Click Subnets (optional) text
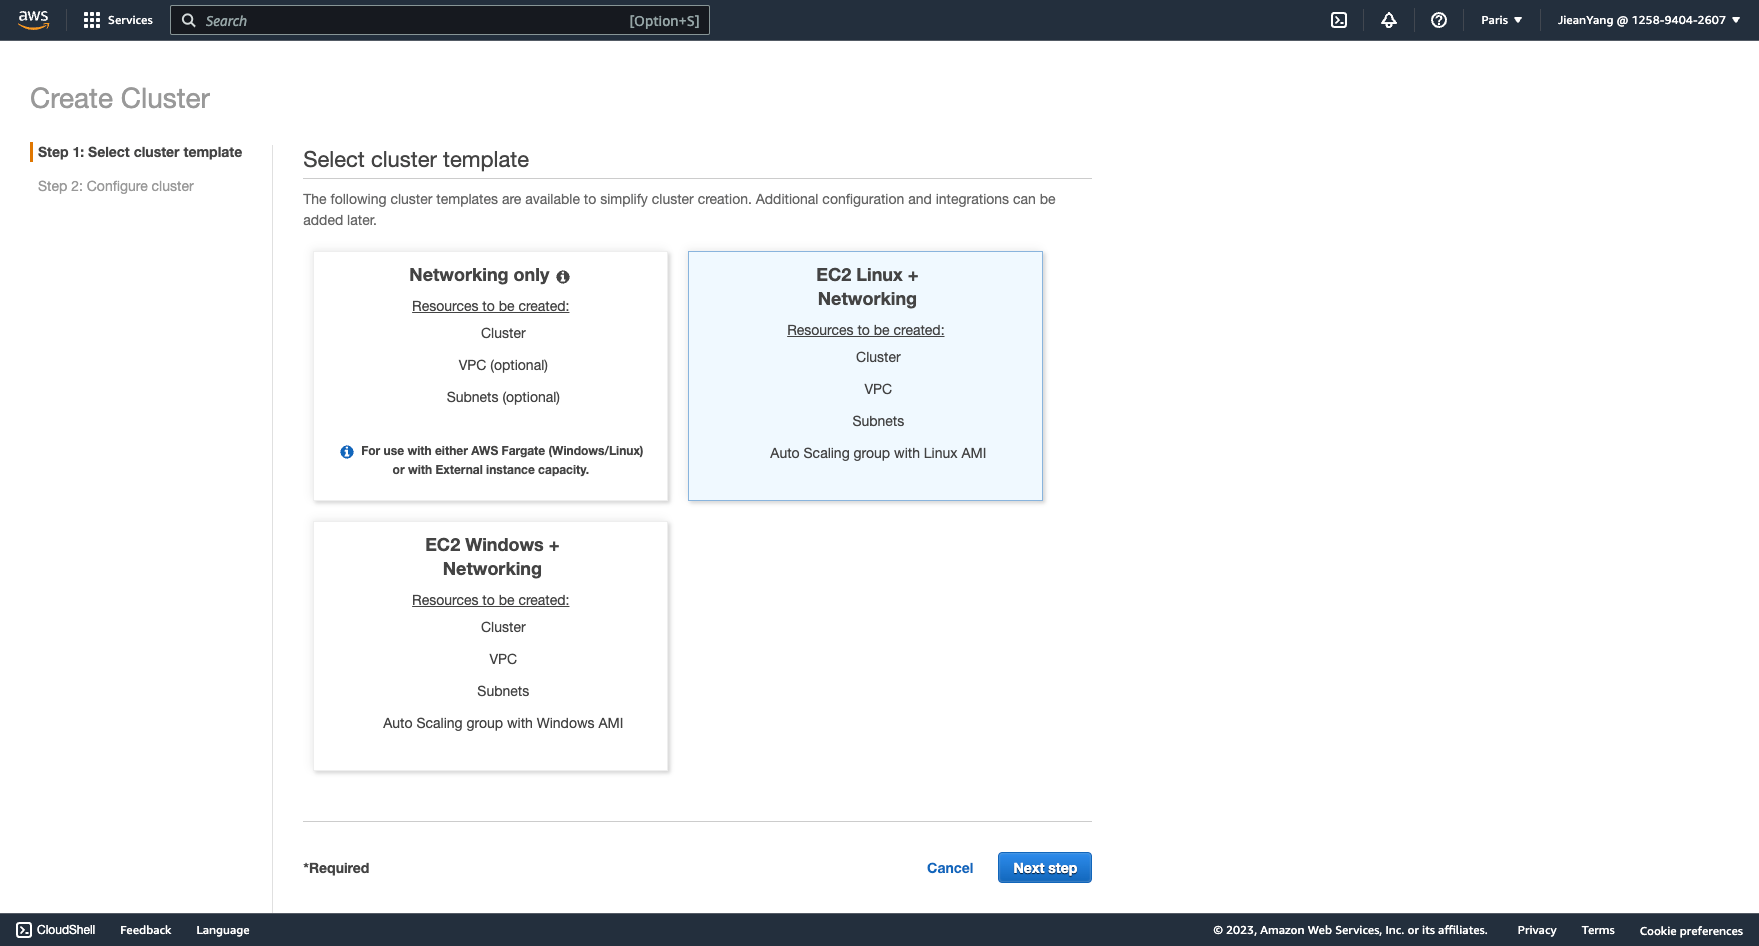The image size is (1759, 946). [x=503, y=397]
